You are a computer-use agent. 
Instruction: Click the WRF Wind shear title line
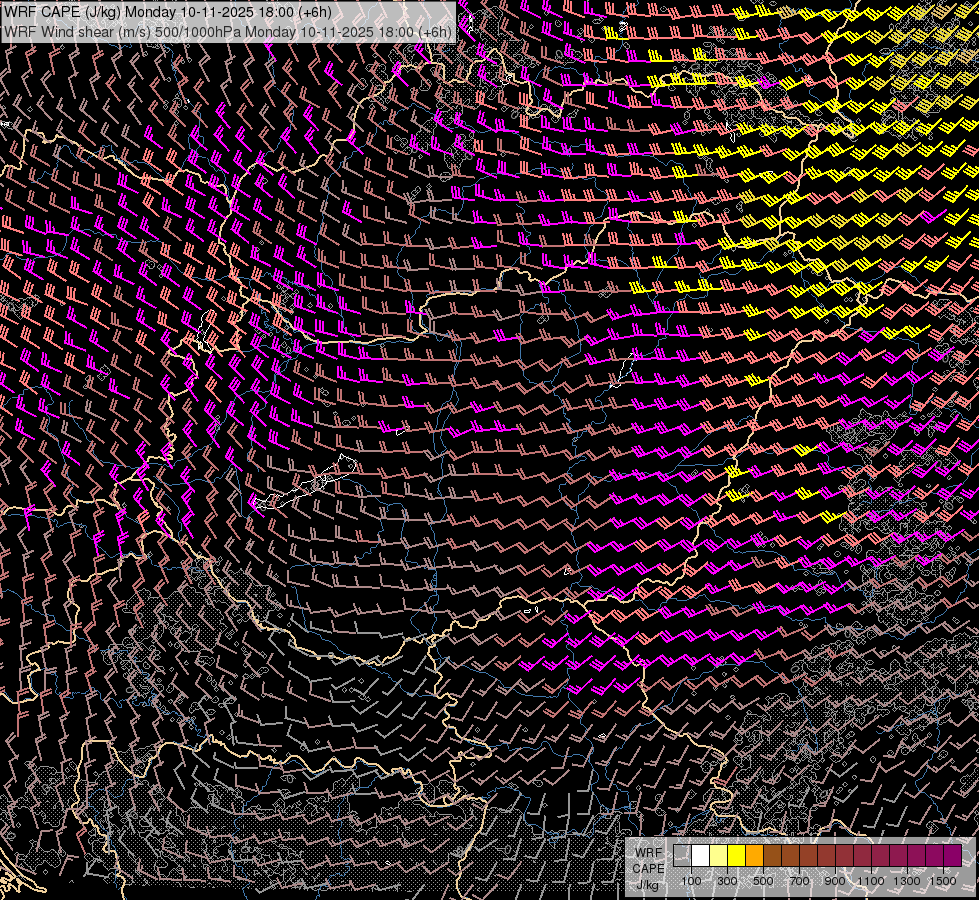(228, 32)
